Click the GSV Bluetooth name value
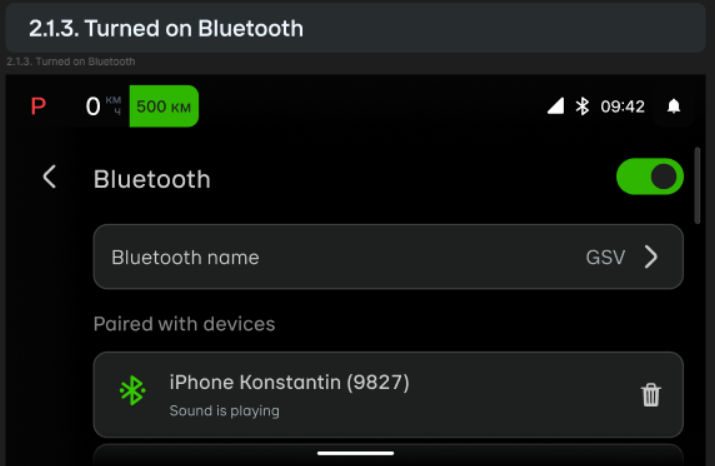The width and height of the screenshot is (715, 466). point(605,258)
